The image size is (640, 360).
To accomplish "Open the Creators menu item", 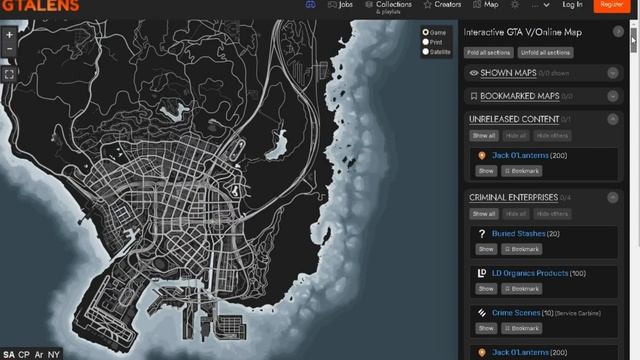I will pos(442,4).
